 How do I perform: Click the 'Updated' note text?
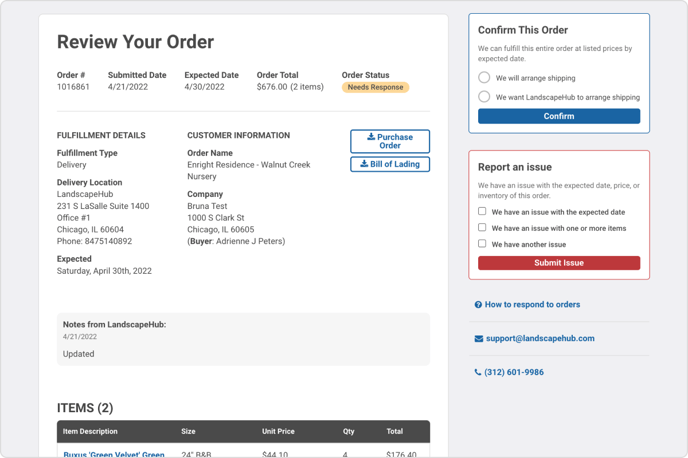pos(79,354)
